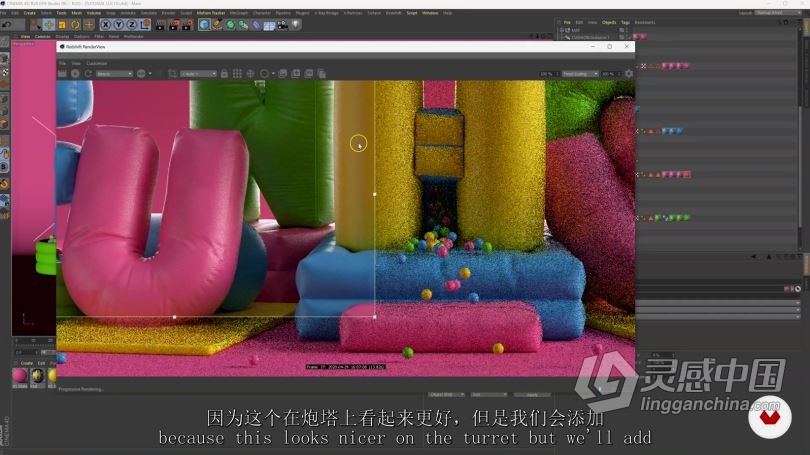Image resolution: width=810 pixels, height=455 pixels.
Task: Open the Beauty AOV dropdown
Action: coord(114,74)
